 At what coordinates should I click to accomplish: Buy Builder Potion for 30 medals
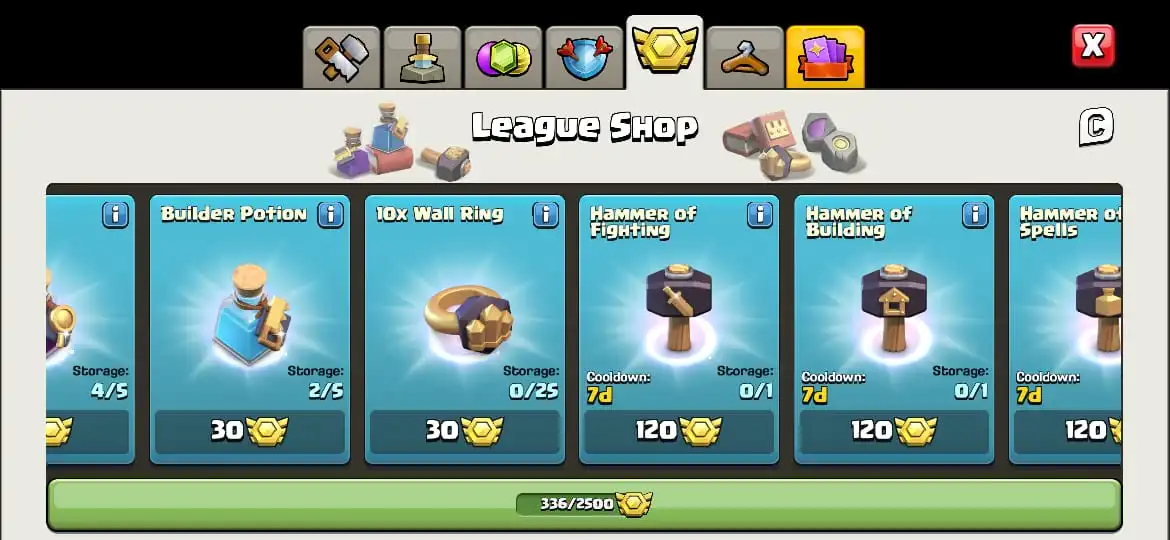pos(250,431)
